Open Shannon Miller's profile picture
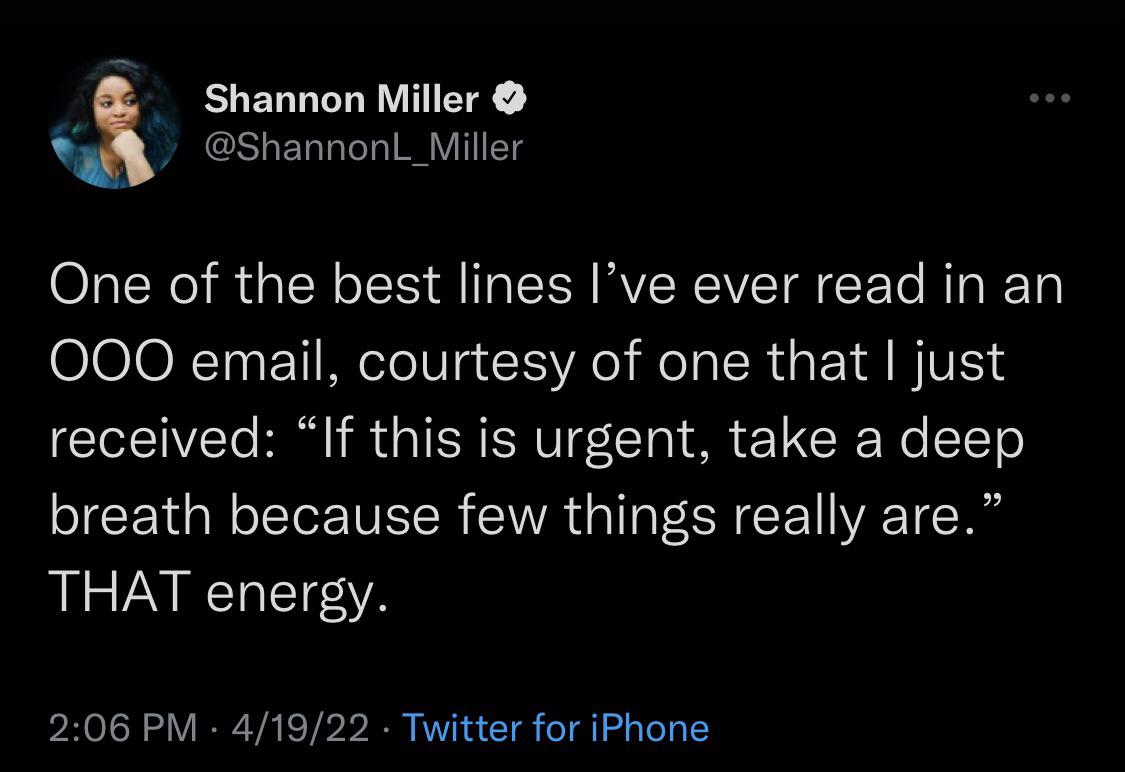Screen dimensions: 1125x772 click(114, 124)
